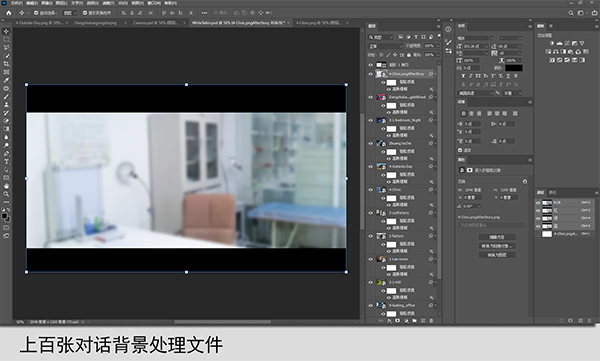Open the layer blend mode dropdown
This screenshot has height=361, width=600.
(385, 46)
